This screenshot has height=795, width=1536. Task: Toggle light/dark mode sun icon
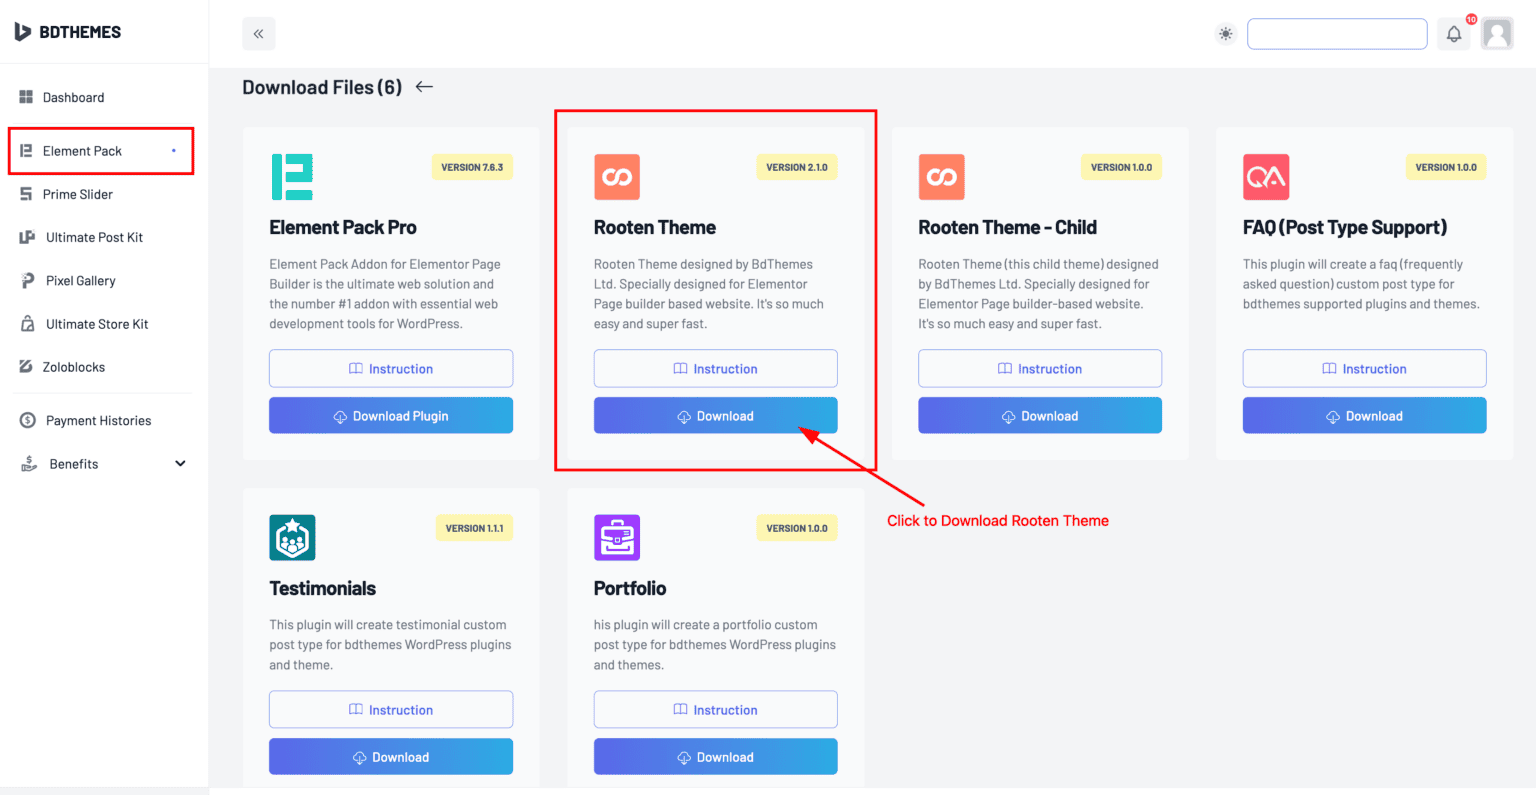coord(1225,34)
